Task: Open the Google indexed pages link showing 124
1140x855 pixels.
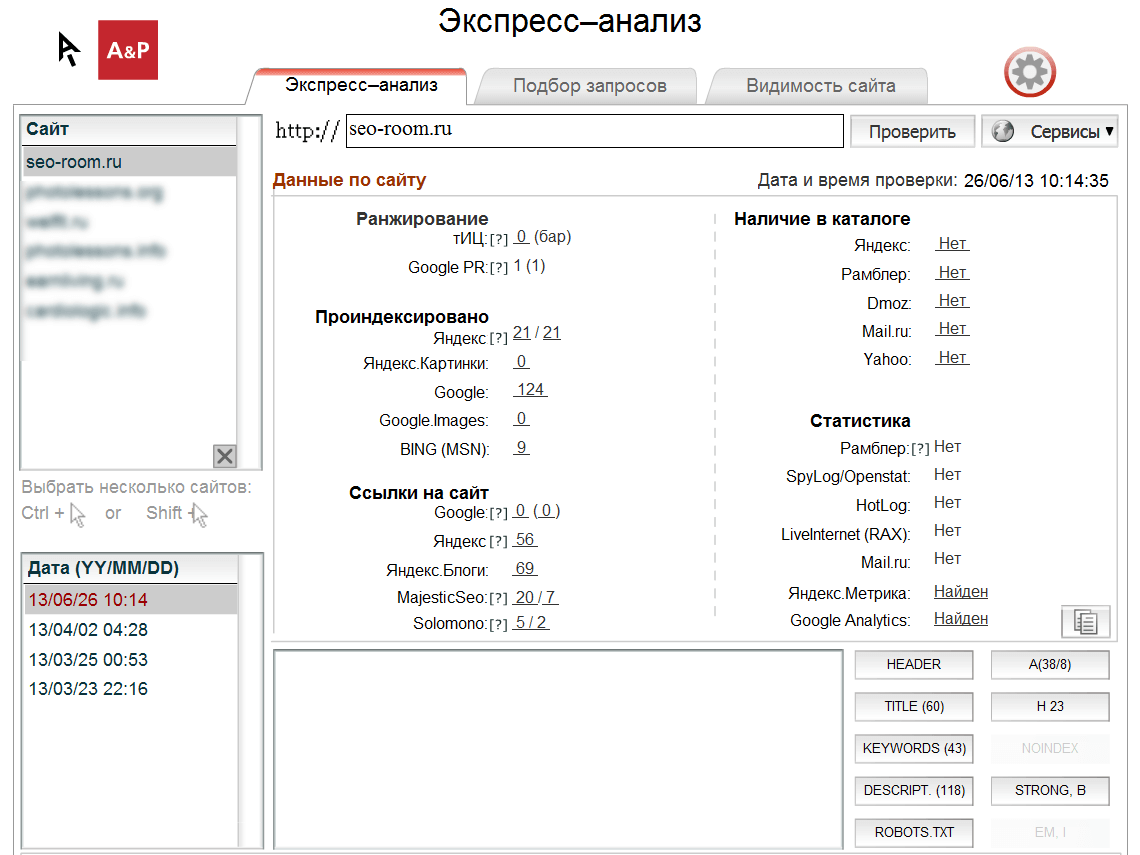Action: (x=530, y=392)
